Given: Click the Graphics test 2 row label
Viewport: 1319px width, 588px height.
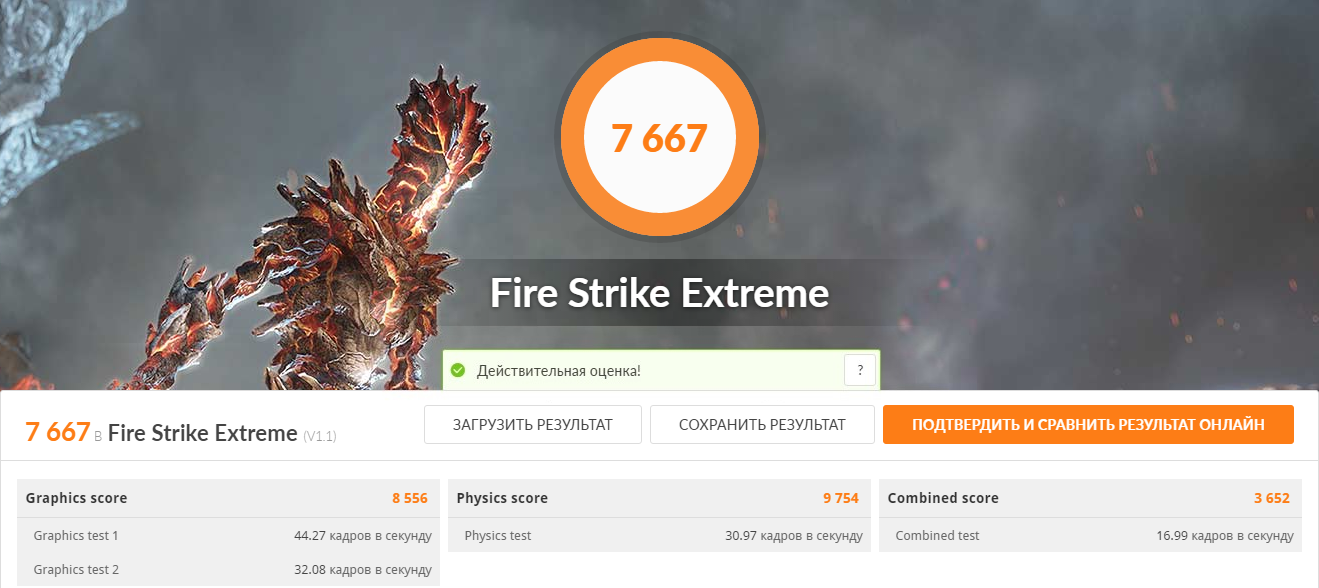Looking at the screenshot, I should (76, 570).
